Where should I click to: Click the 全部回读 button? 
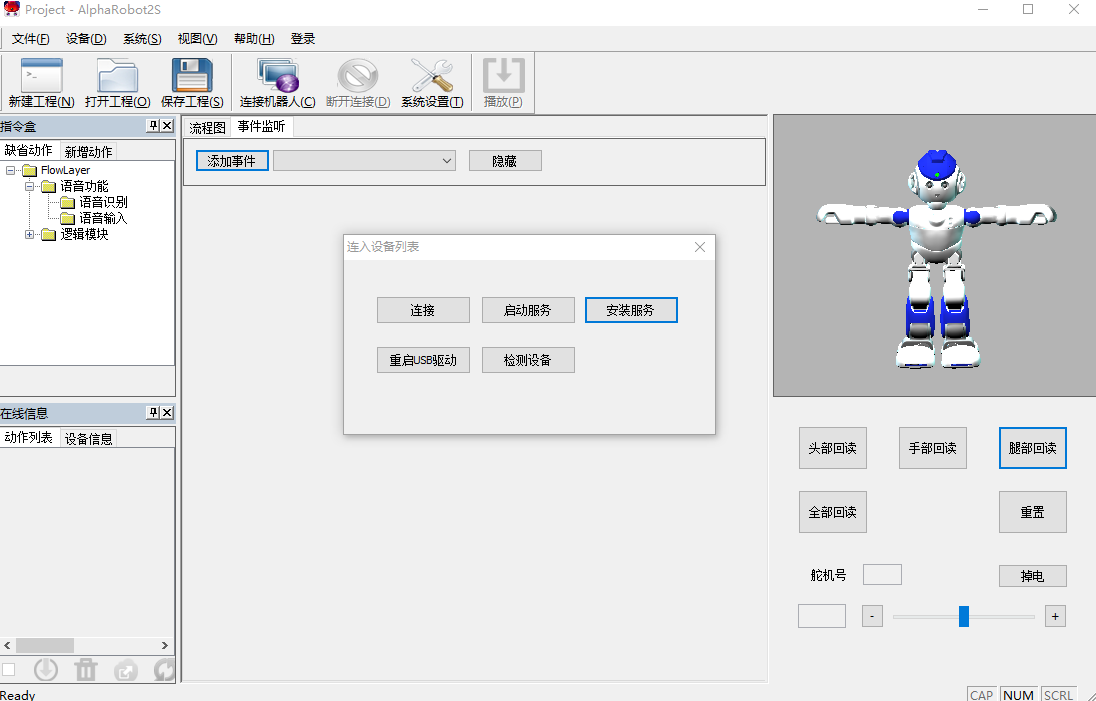click(832, 512)
